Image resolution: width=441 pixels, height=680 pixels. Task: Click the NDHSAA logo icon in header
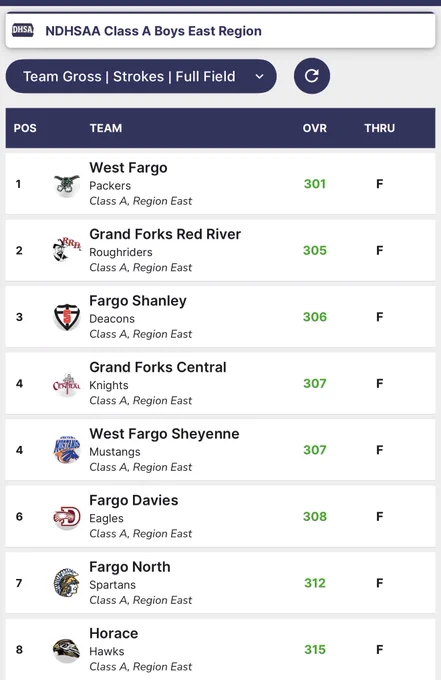pos(23,30)
